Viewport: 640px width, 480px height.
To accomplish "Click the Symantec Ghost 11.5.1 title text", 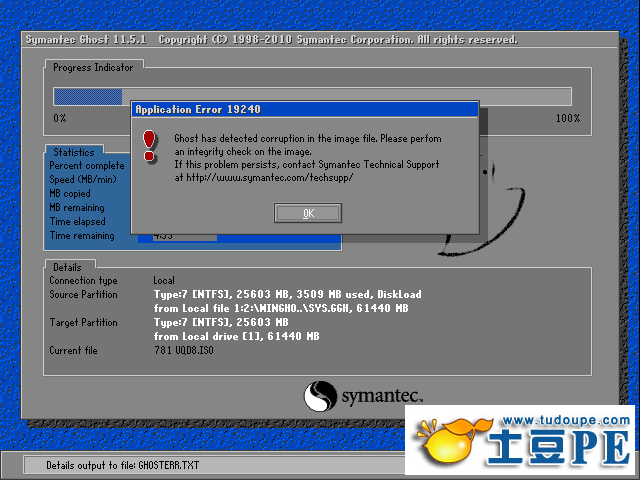I will 86,40.
